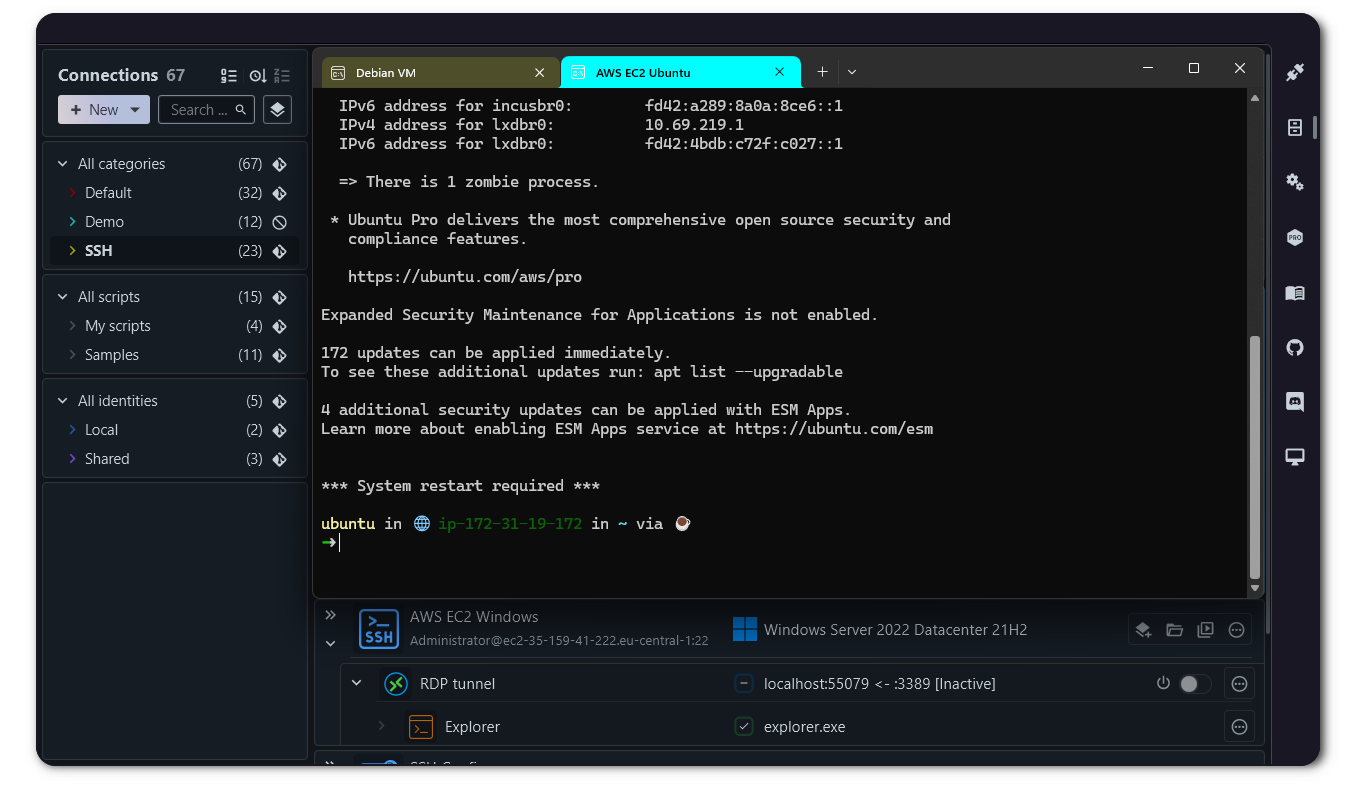Image resolution: width=1360 pixels, height=790 pixels.
Task: Click the folder icon on the AWS EC2 Windows row
Action: click(1174, 630)
